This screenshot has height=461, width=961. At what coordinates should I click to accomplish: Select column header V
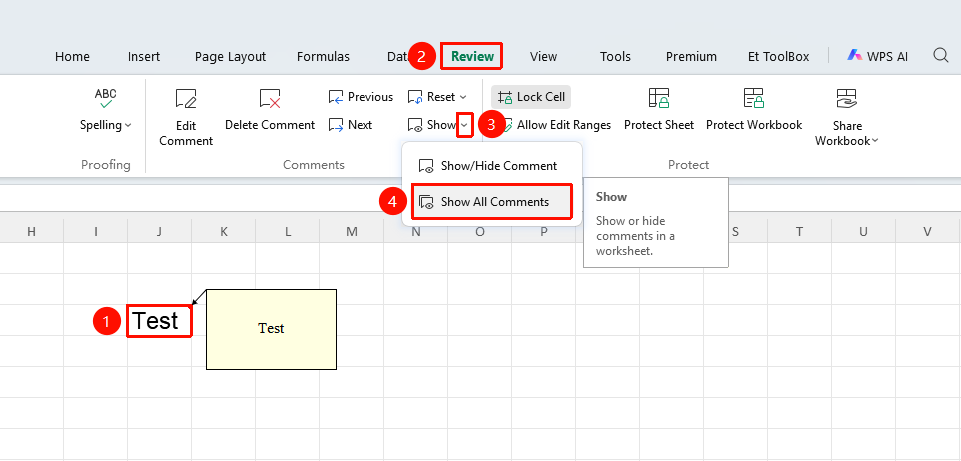tap(928, 231)
